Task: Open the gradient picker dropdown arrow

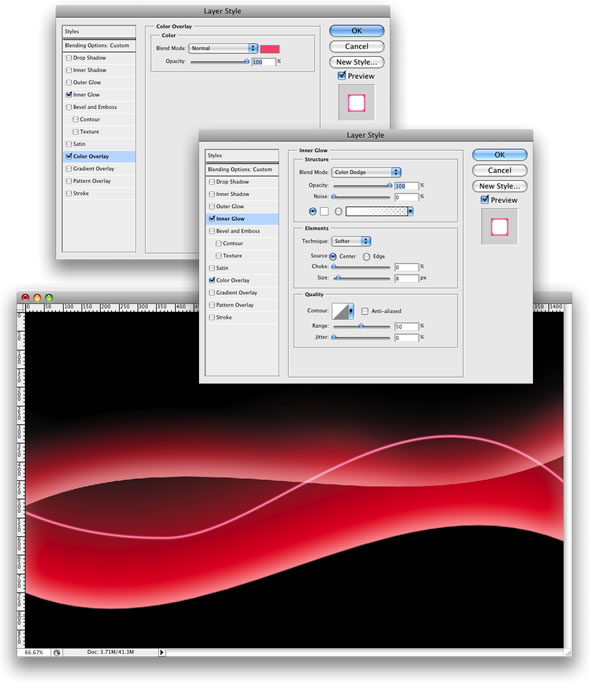Action: point(410,211)
